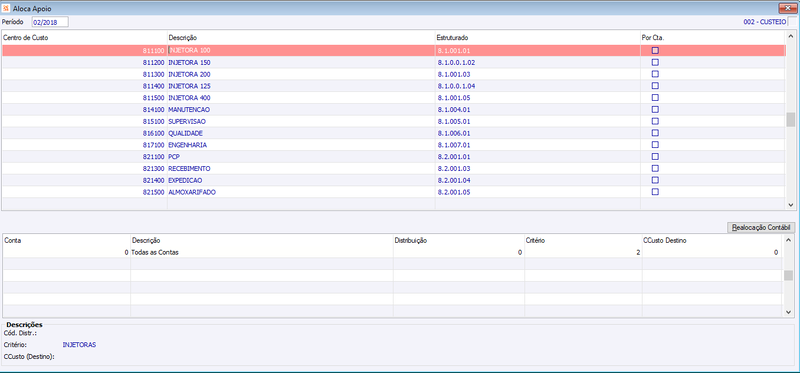Click structured code 8.2.001.03
The width and height of the screenshot is (800, 373).
(454, 168)
